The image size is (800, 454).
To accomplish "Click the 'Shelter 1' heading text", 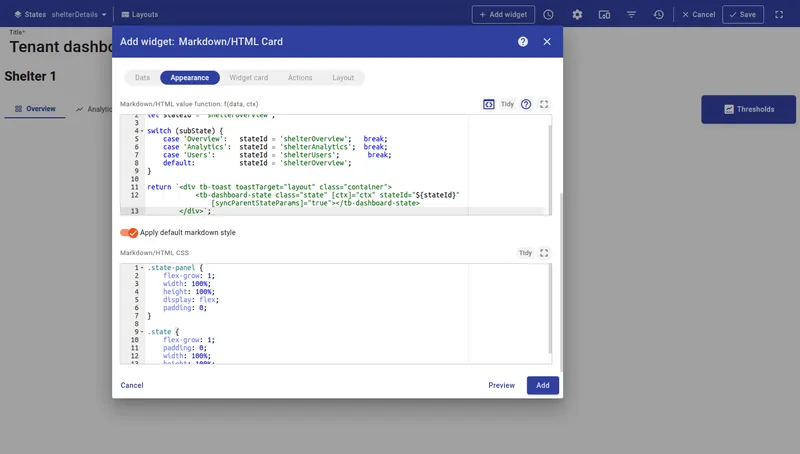I will (31, 76).
